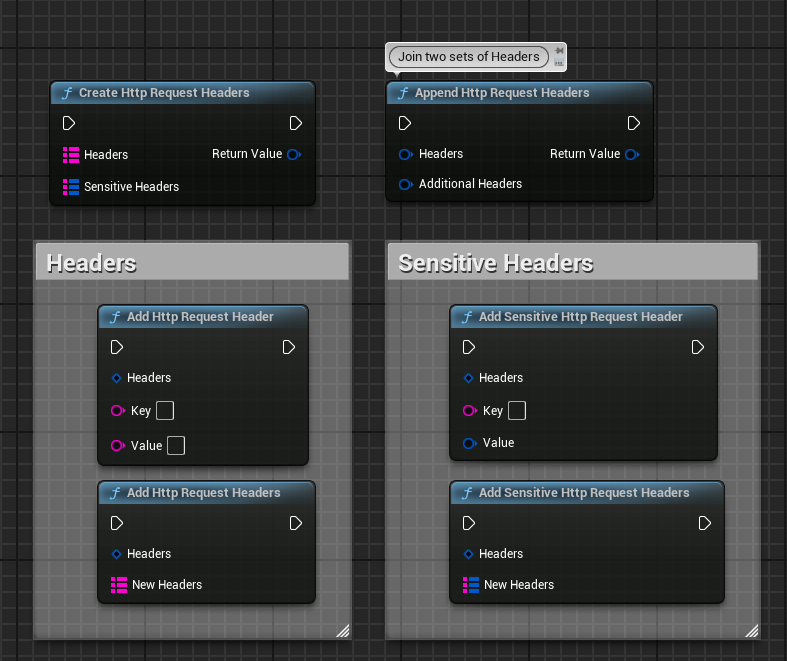
Task: Click the Create Http Request Headers input execution pin
Action: point(69,123)
